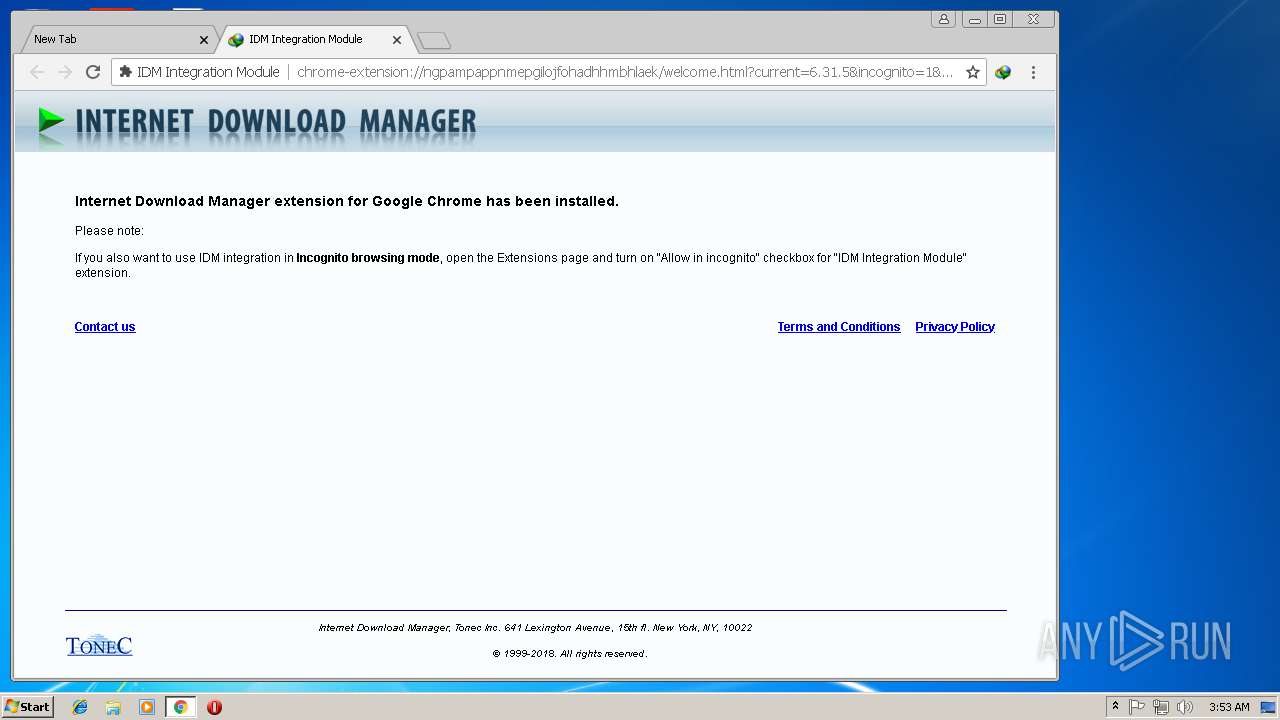Click the browser forward arrow
Screen dimensions: 1280x720
click(65, 72)
